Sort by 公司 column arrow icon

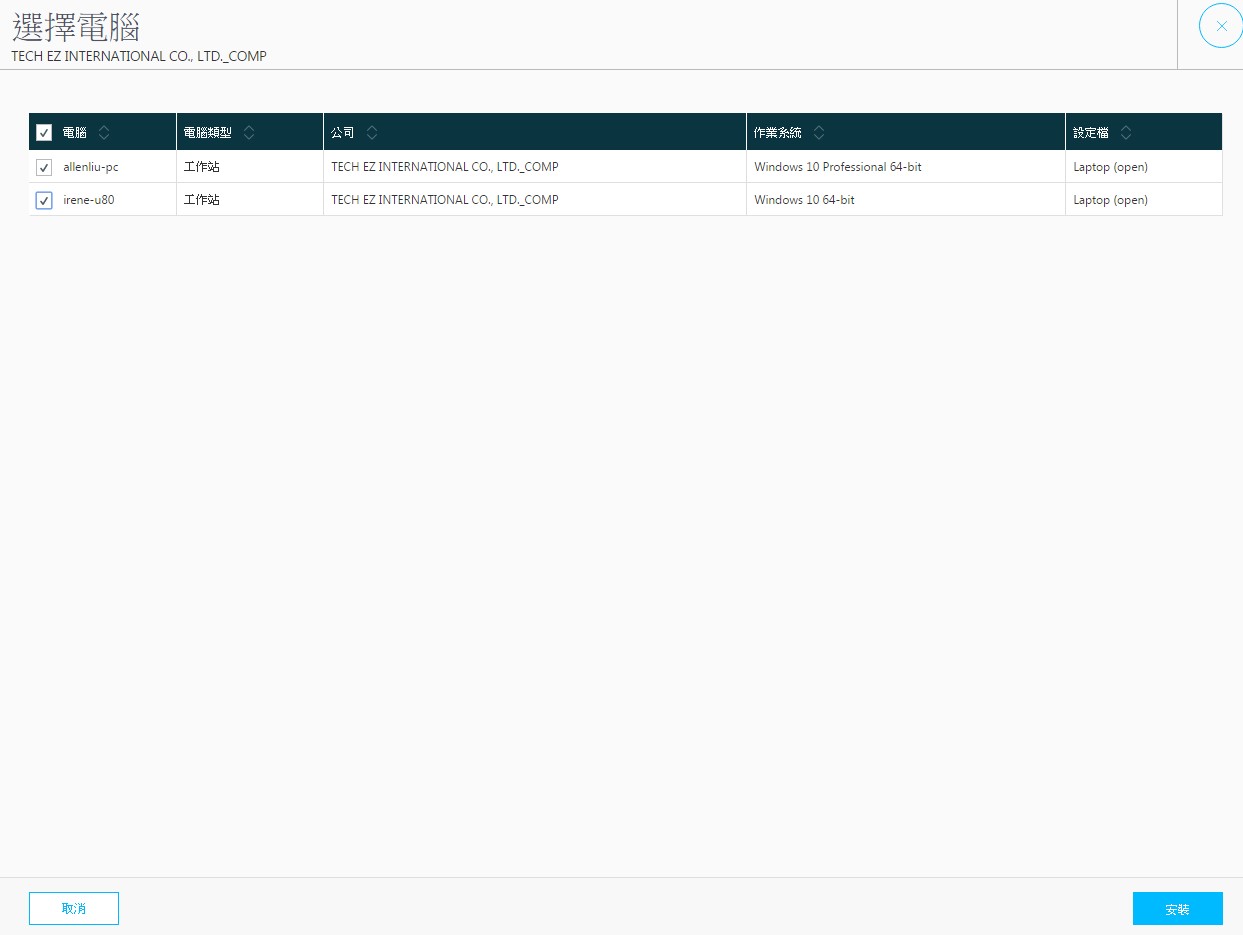(371, 132)
